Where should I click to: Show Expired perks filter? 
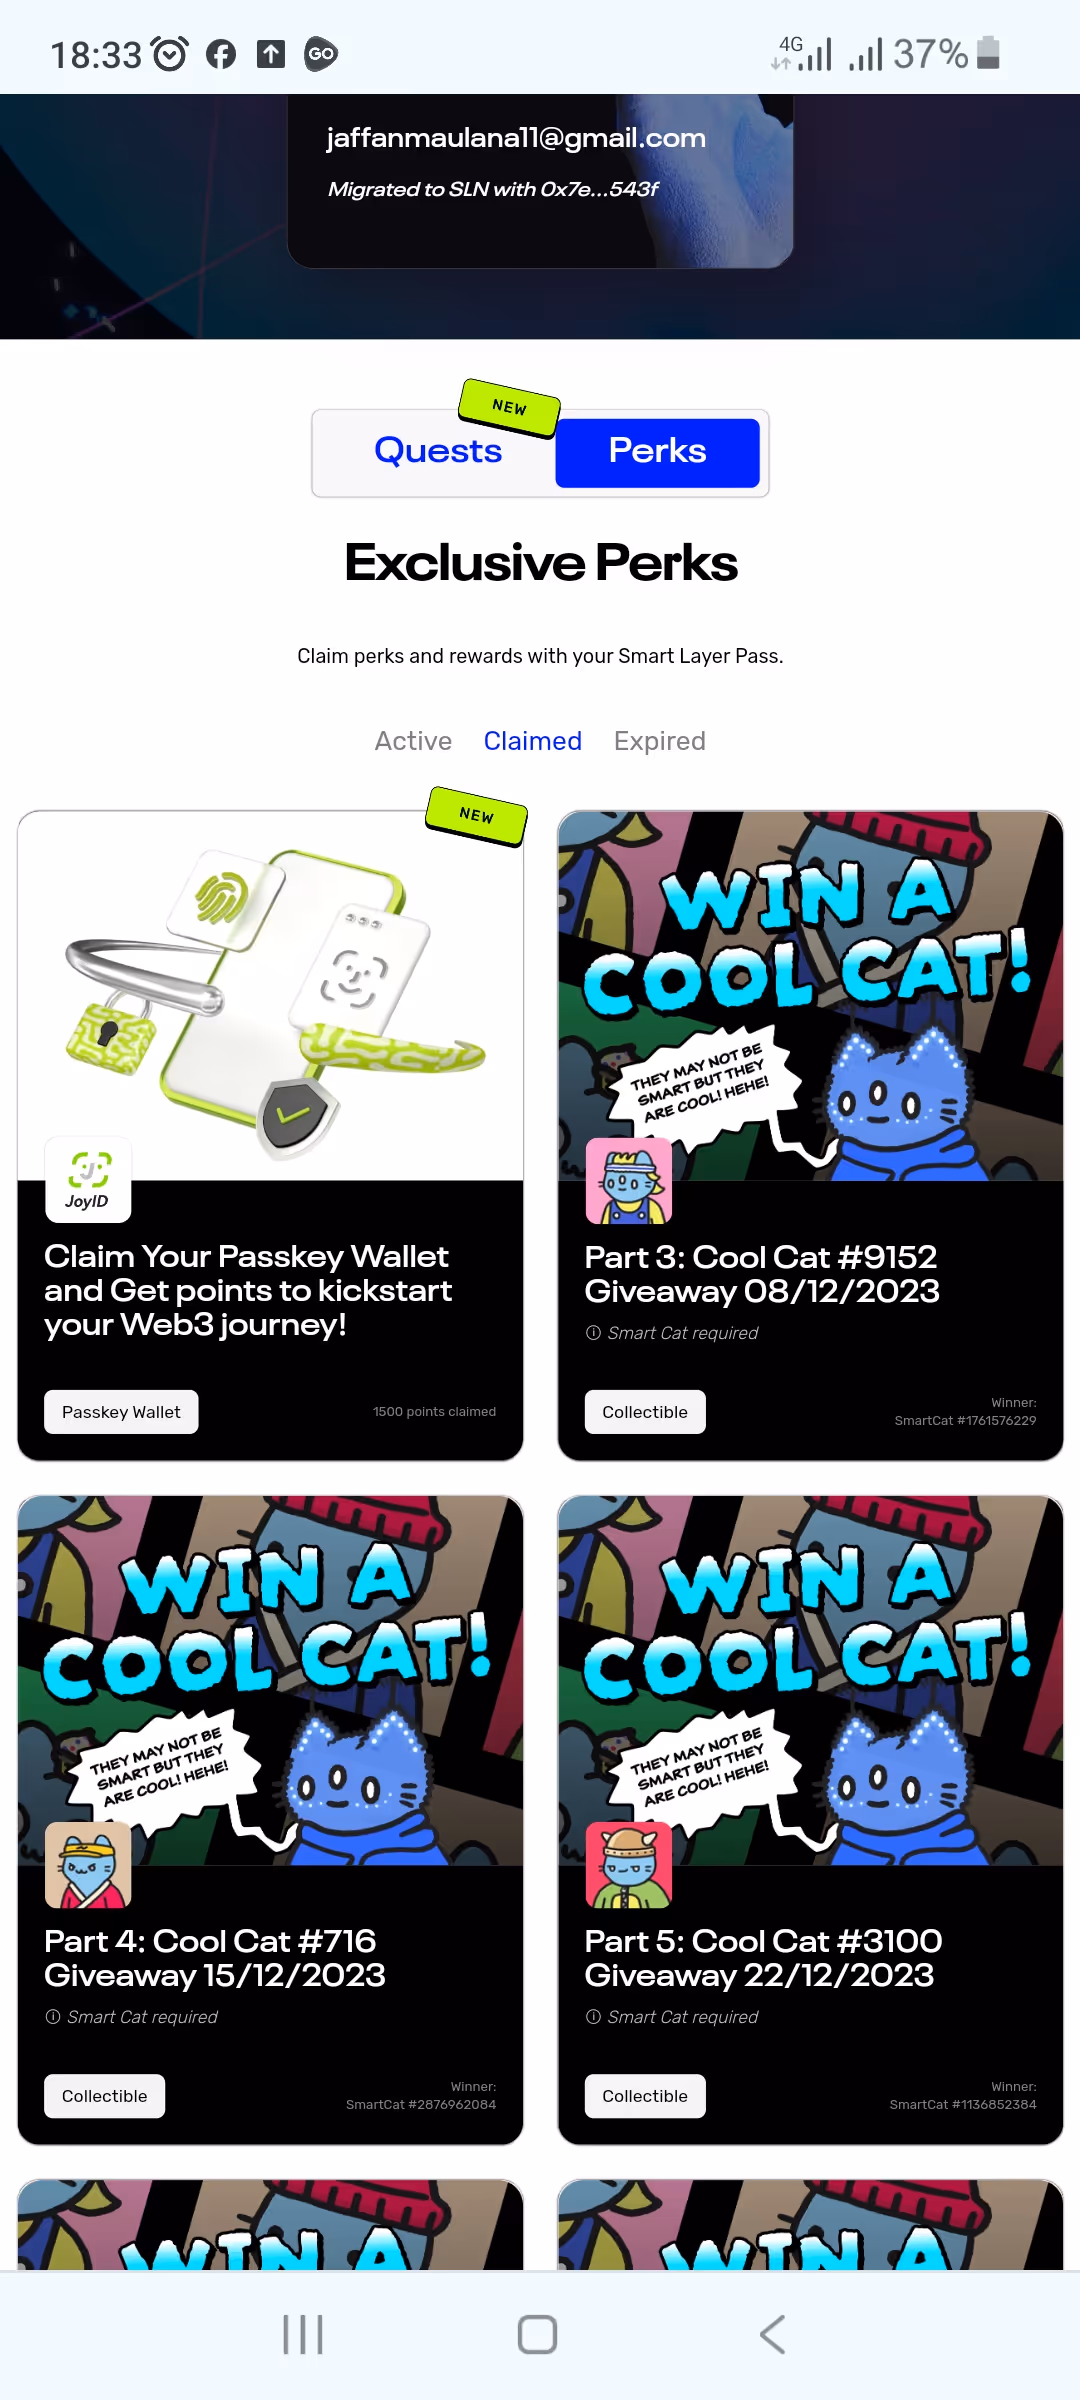pos(660,741)
